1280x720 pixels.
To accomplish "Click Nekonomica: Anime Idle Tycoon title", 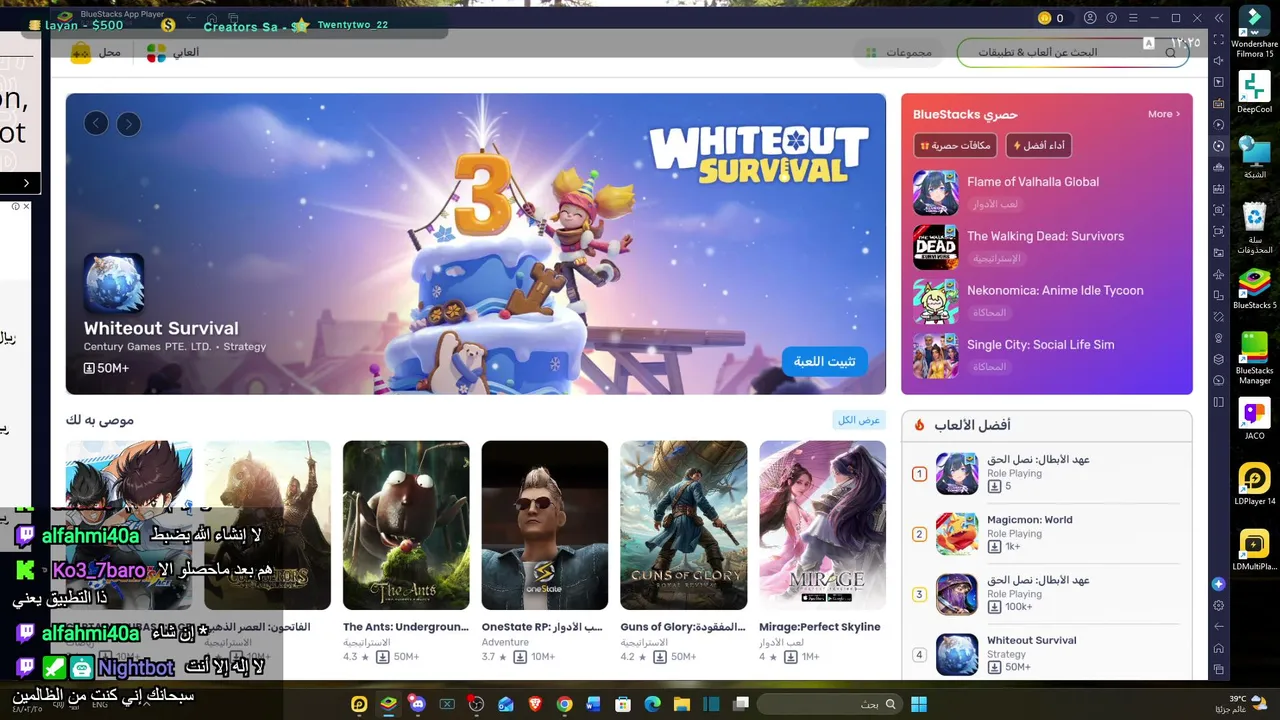I will tap(1055, 290).
